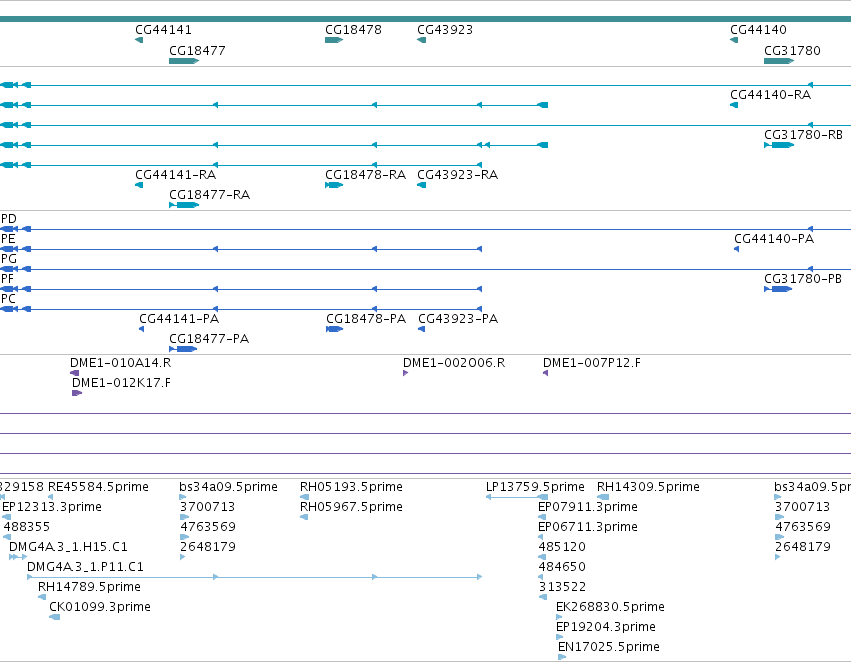The height and width of the screenshot is (662, 851).
Task: Click the RH14309.5prime EST label
Action: pyautogui.click(x=649, y=487)
